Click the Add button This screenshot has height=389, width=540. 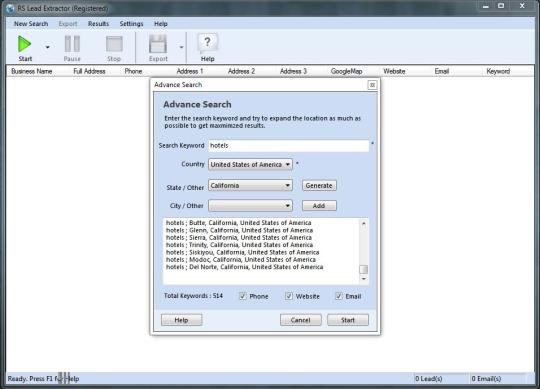coord(319,206)
